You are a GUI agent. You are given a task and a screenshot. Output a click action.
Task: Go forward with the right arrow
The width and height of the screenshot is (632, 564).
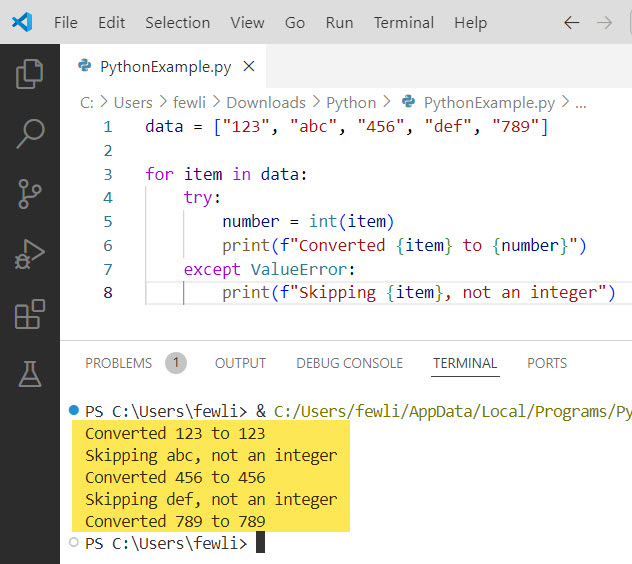pos(604,23)
